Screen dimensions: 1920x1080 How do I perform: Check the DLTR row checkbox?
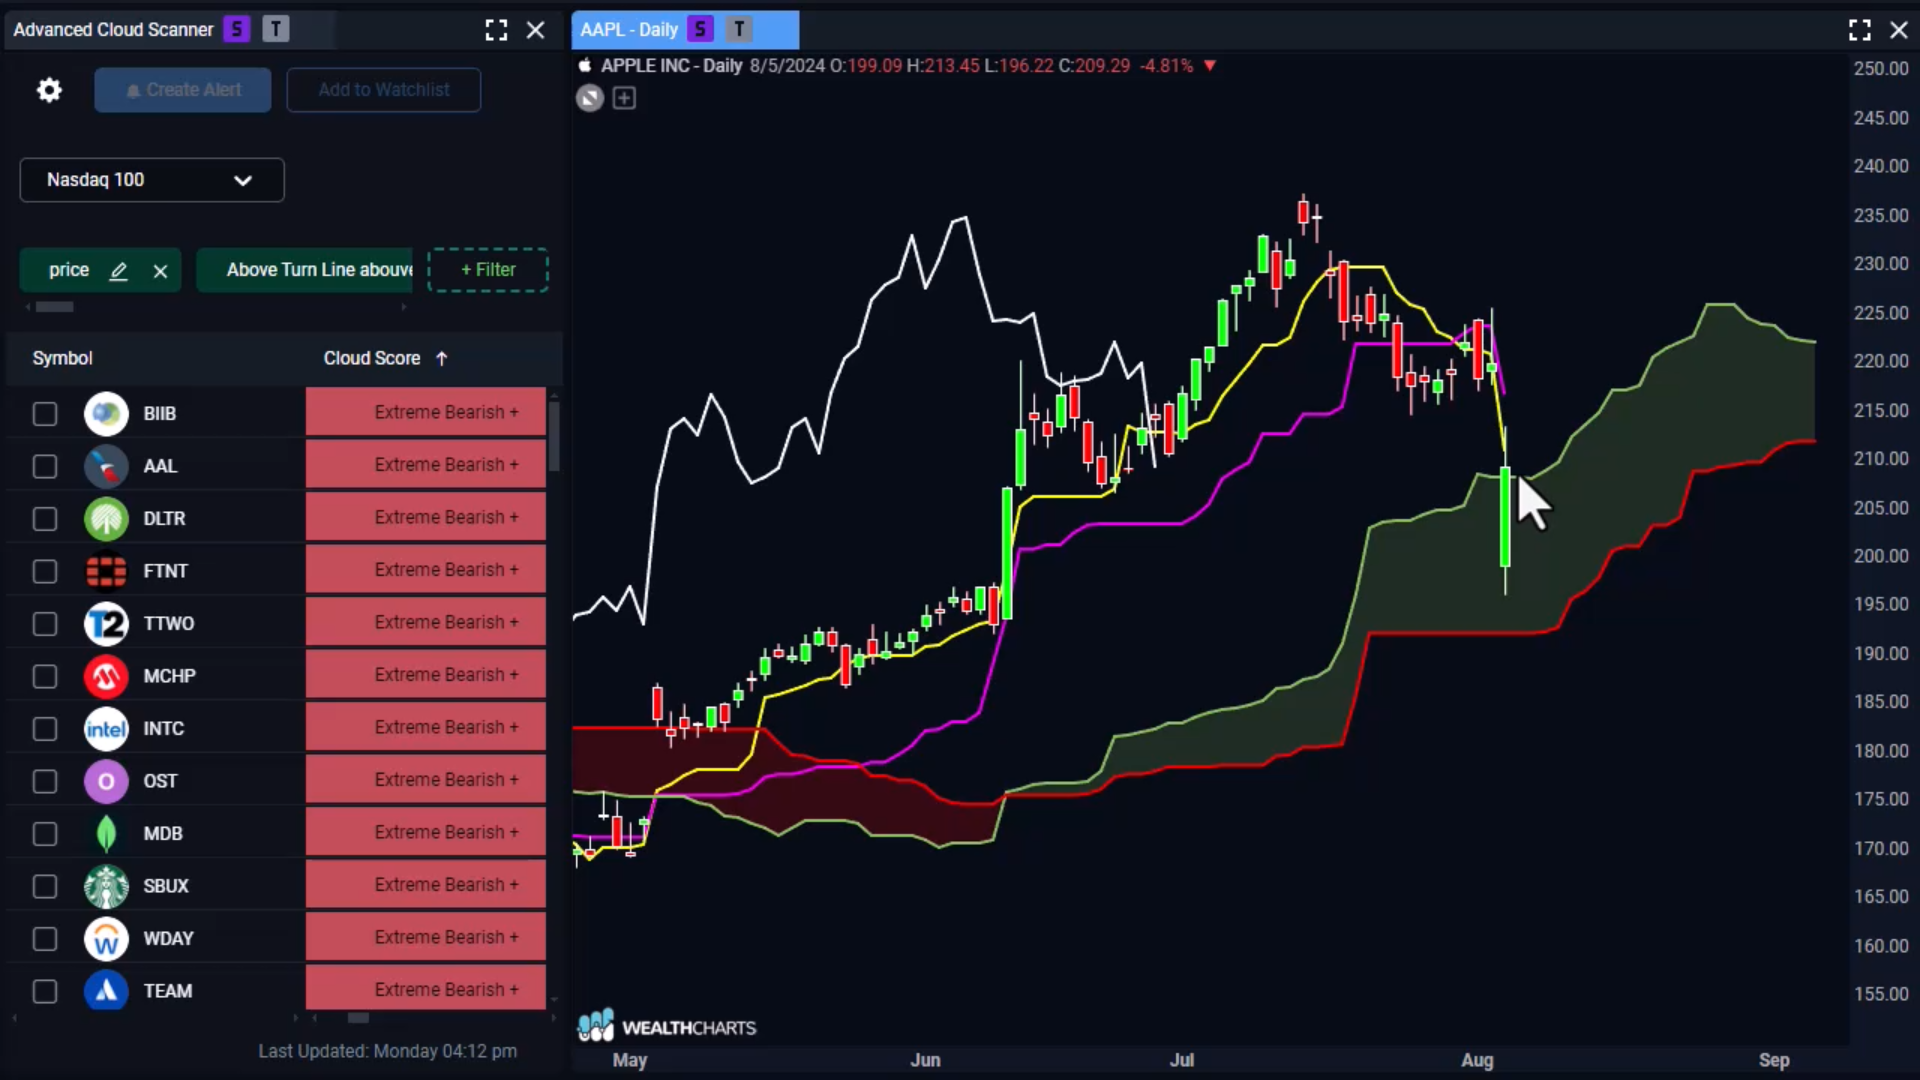click(45, 519)
